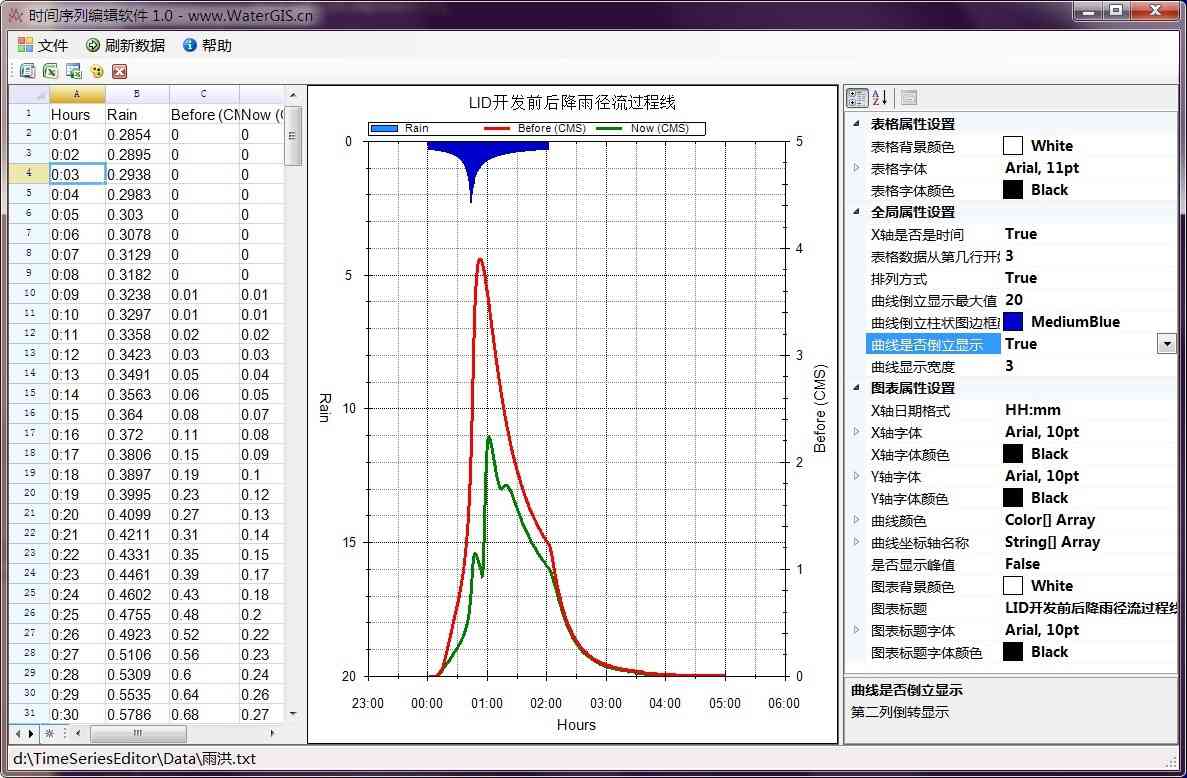1187x778 pixels.
Task: Click the 图表标题字体颜色 Black swatch
Action: [1013, 652]
